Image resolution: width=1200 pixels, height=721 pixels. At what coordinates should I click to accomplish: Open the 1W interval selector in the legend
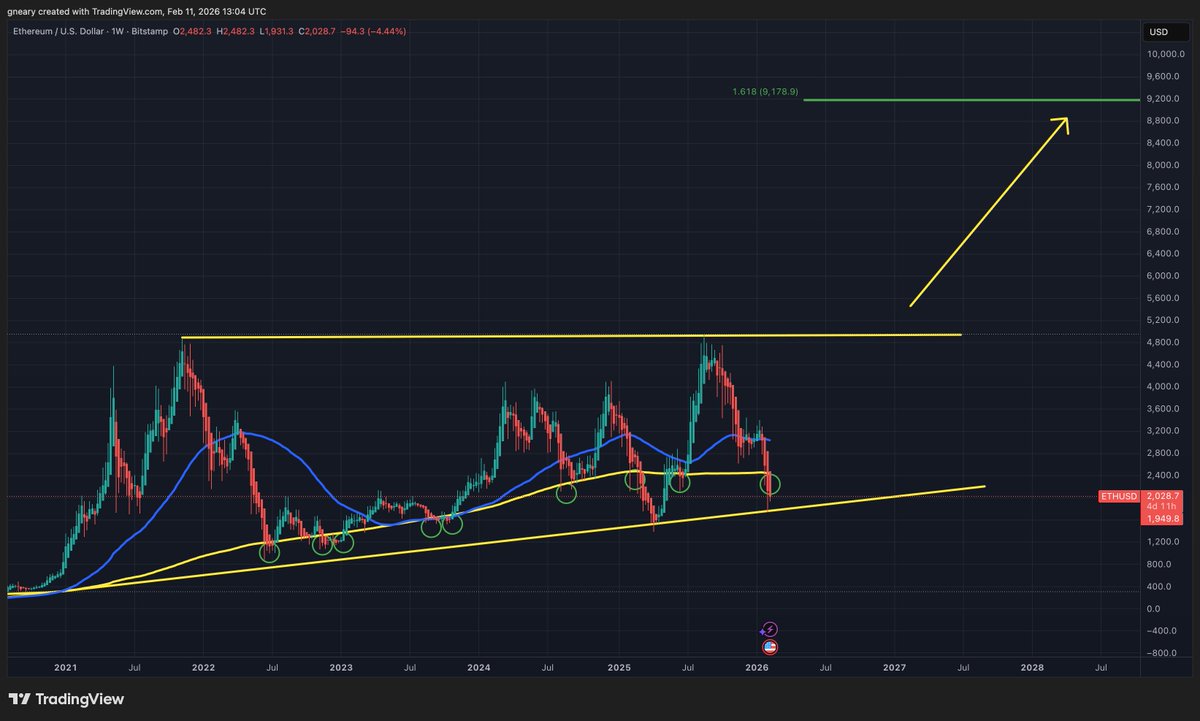[117, 31]
